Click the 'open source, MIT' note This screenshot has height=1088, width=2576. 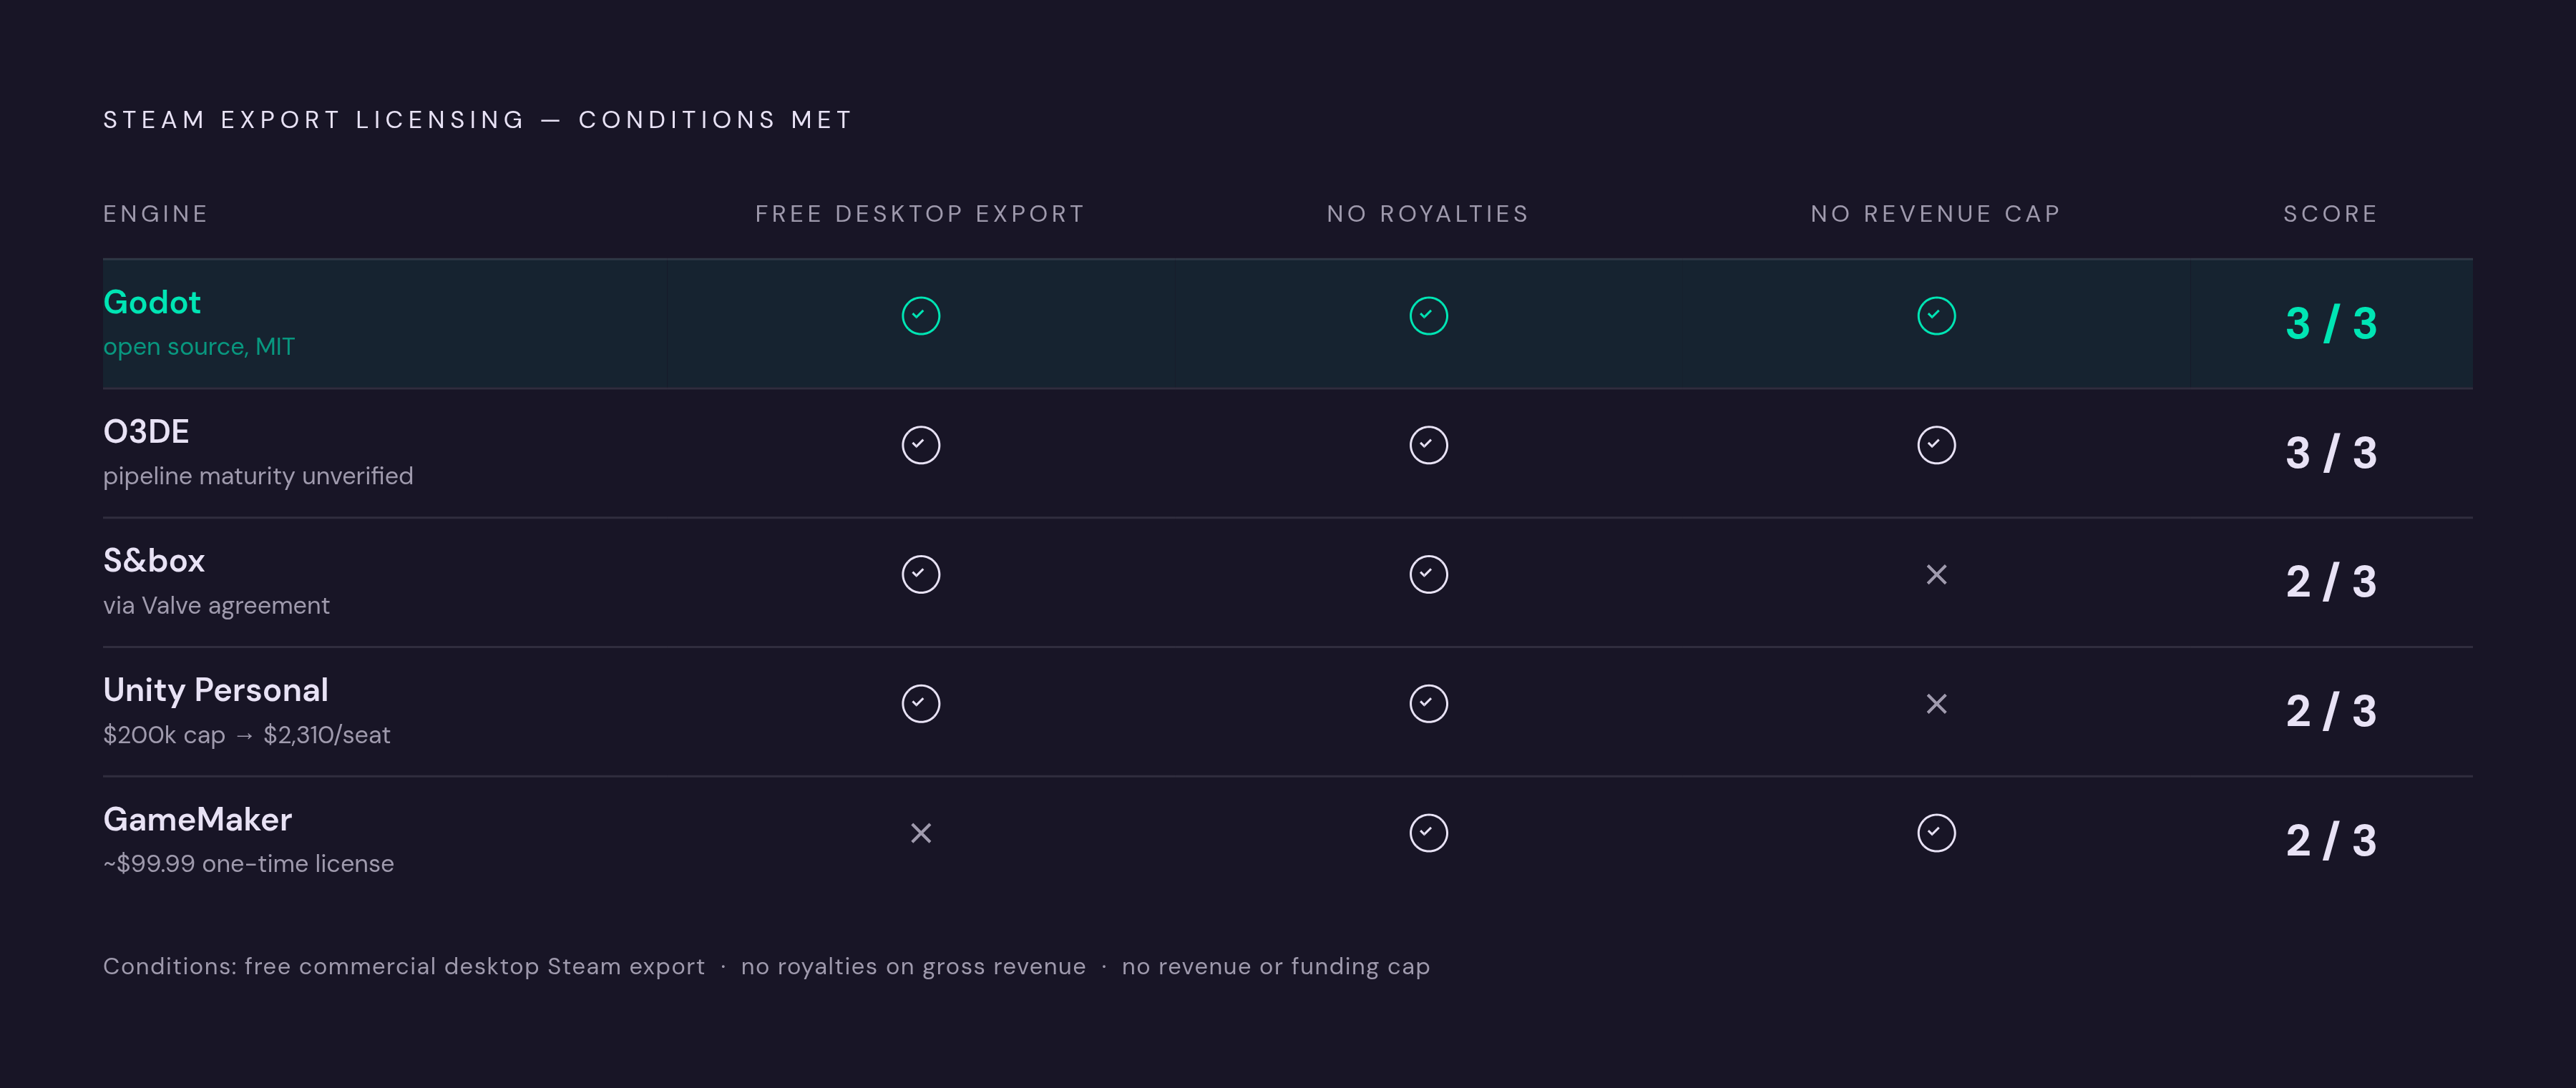(x=199, y=346)
